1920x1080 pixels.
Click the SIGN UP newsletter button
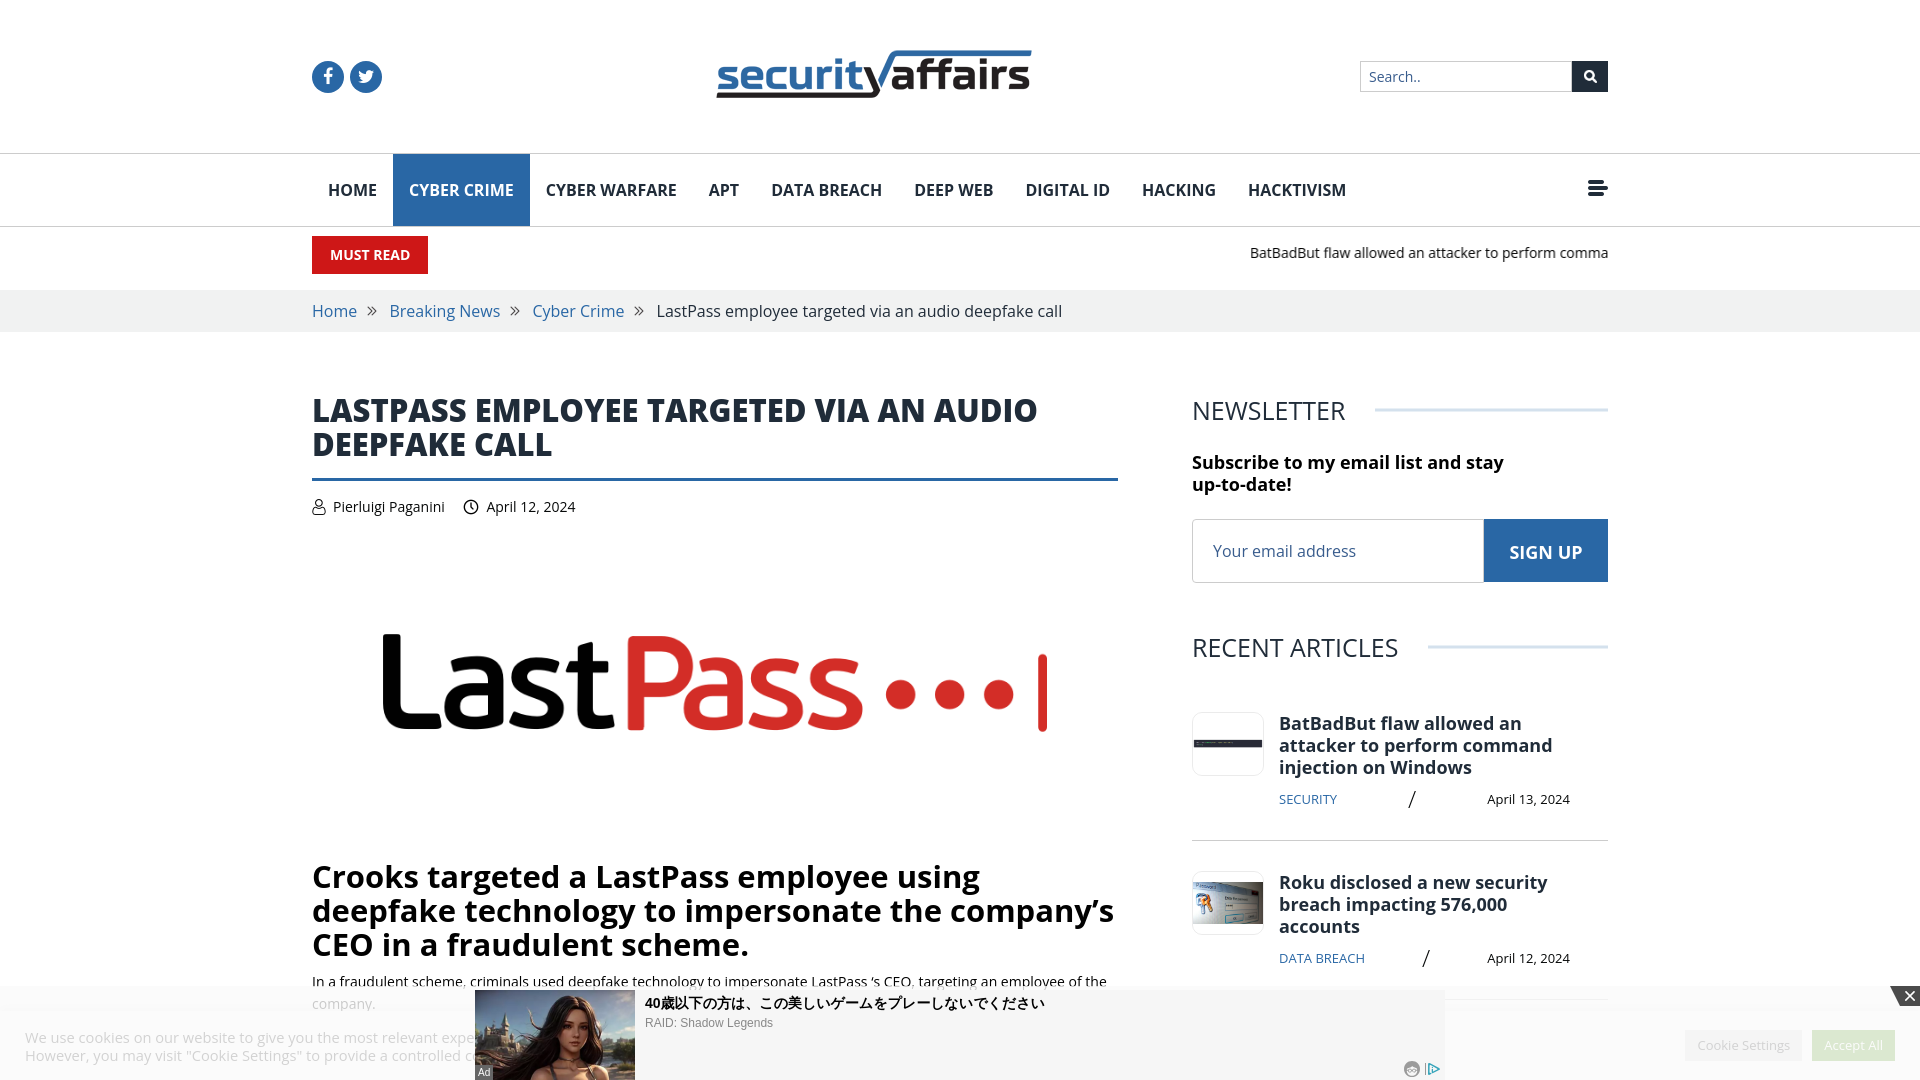pos(1545,550)
